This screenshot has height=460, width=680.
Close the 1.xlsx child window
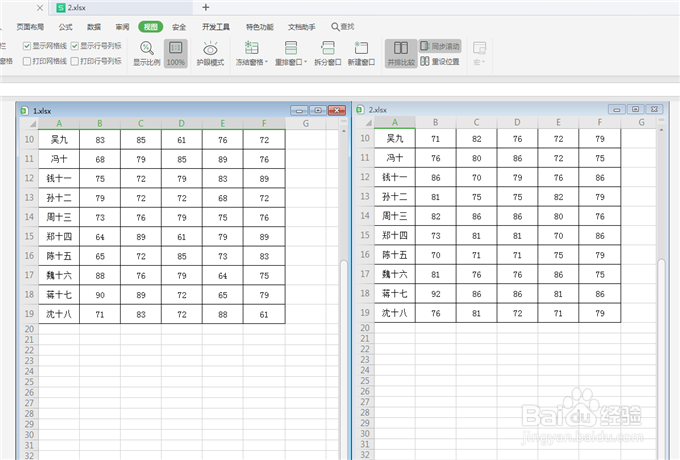(337, 111)
